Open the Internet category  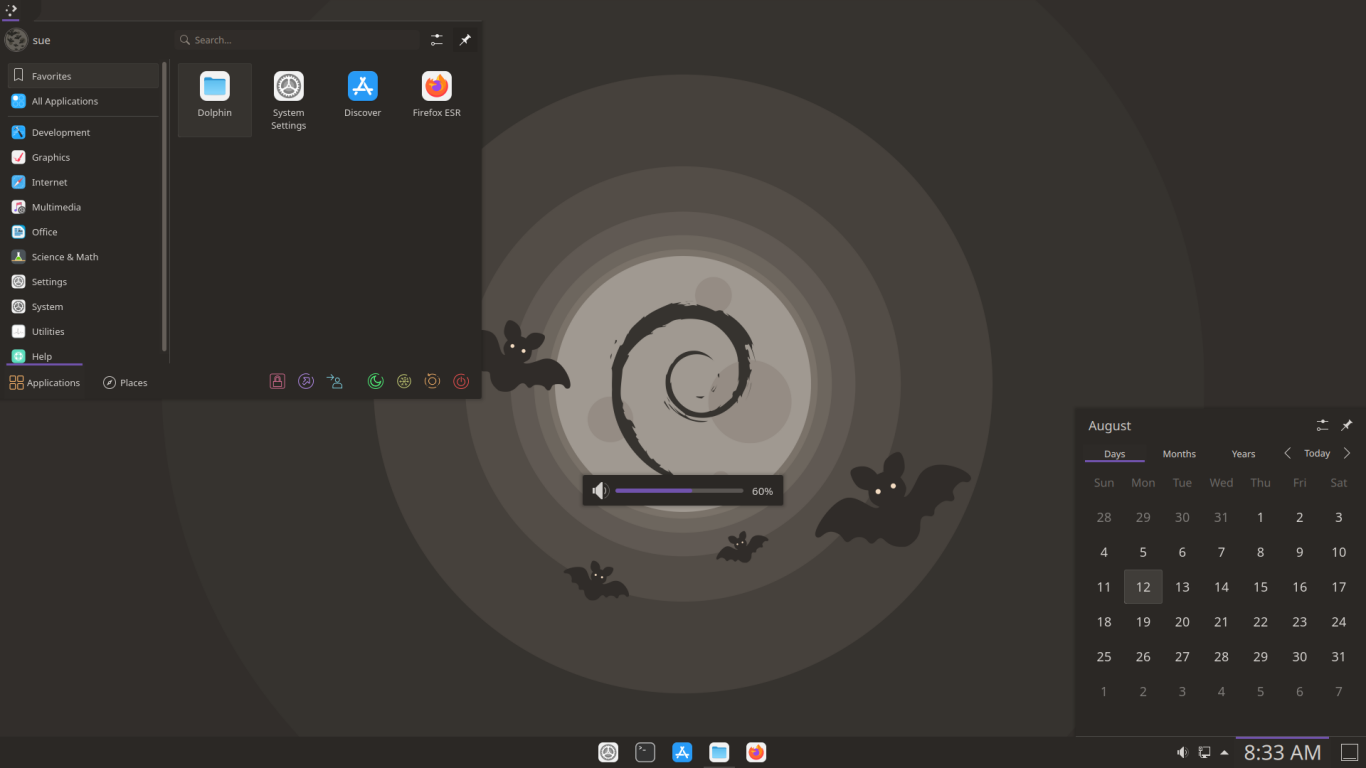[x=83, y=182]
